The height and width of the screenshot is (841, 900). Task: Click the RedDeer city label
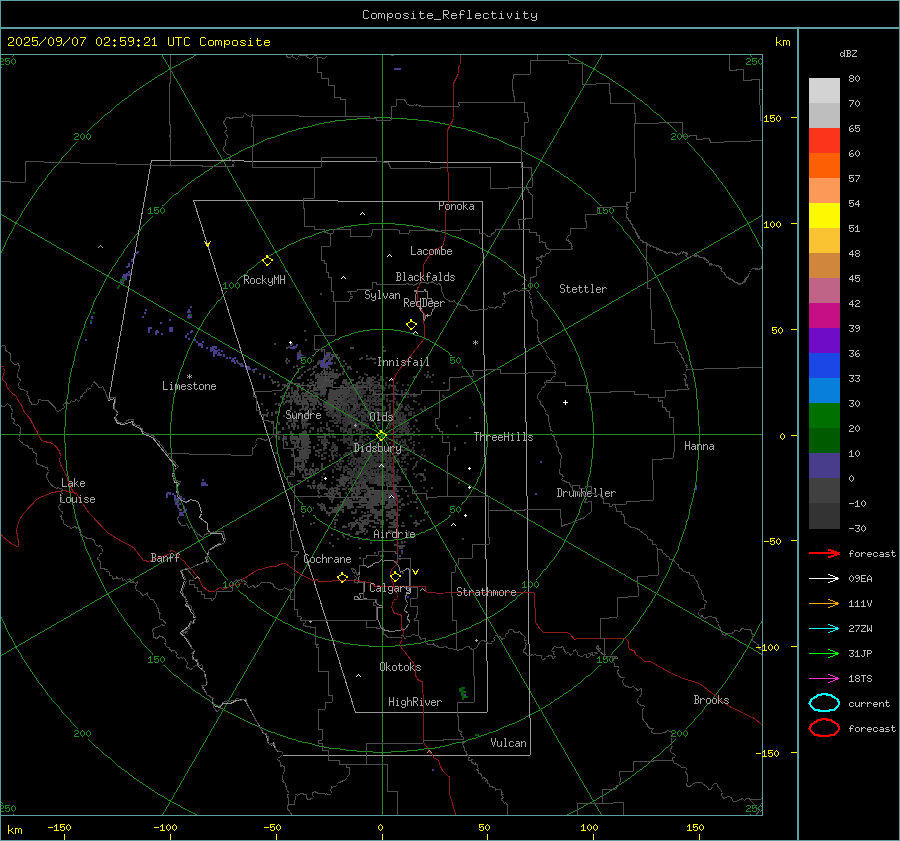[424, 303]
